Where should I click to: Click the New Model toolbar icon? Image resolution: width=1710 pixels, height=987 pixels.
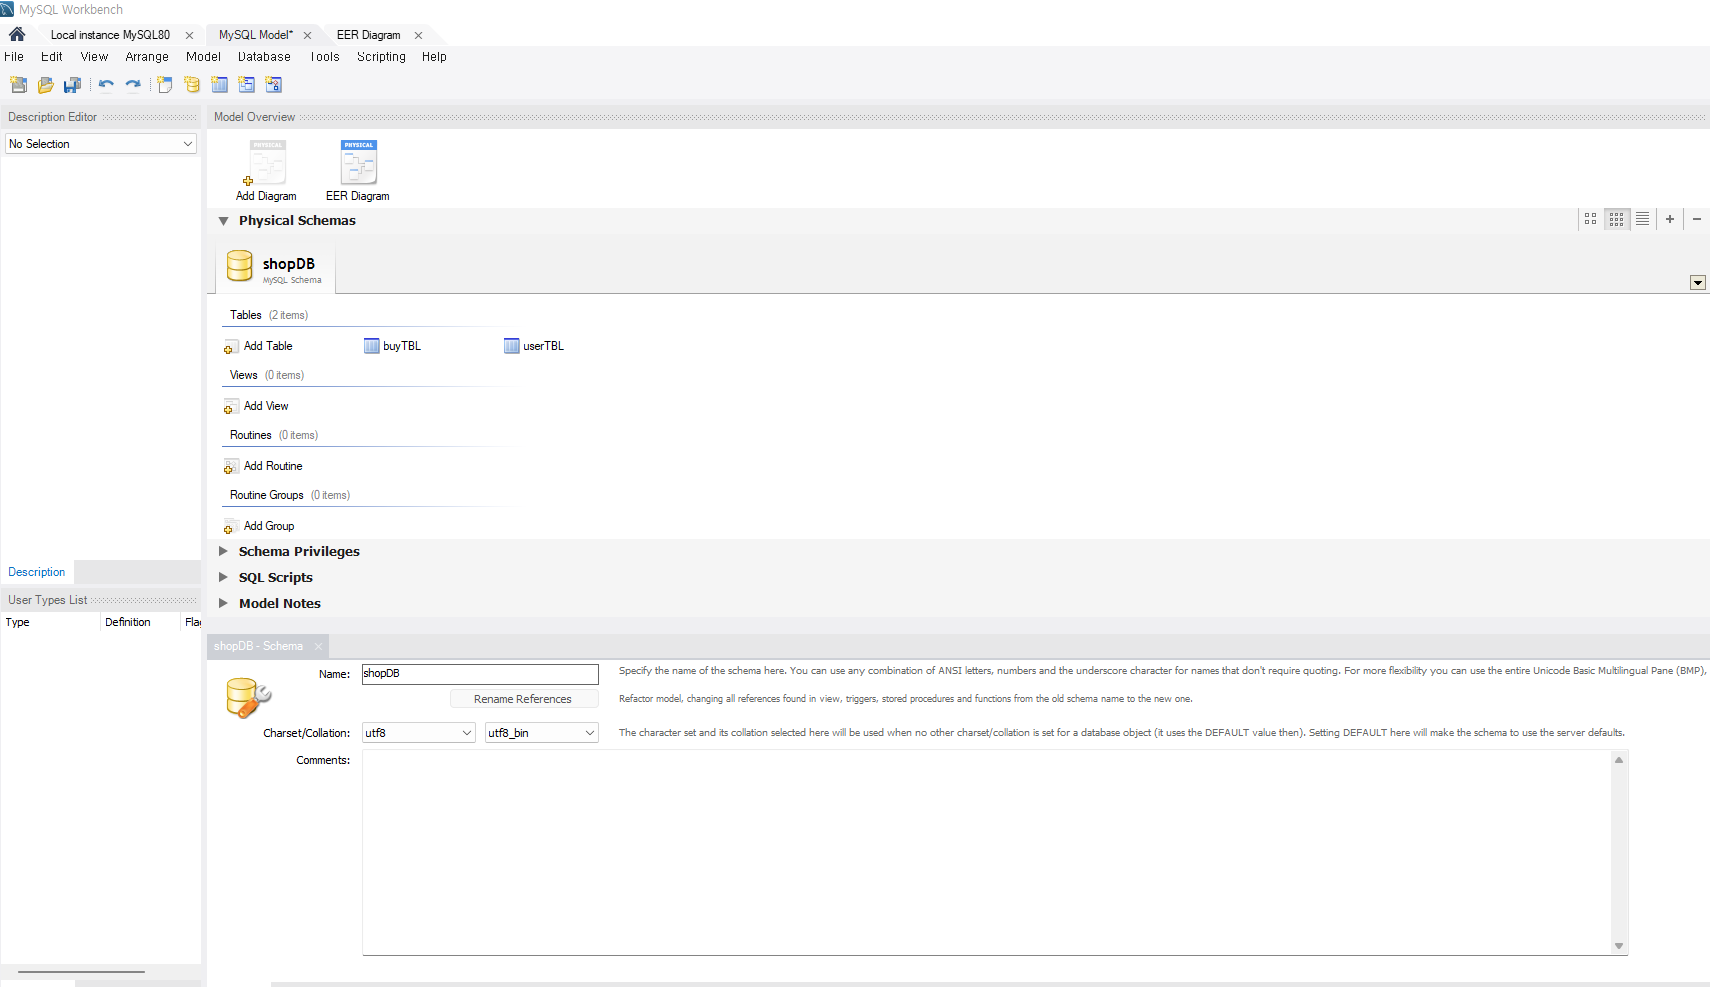tap(18, 85)
